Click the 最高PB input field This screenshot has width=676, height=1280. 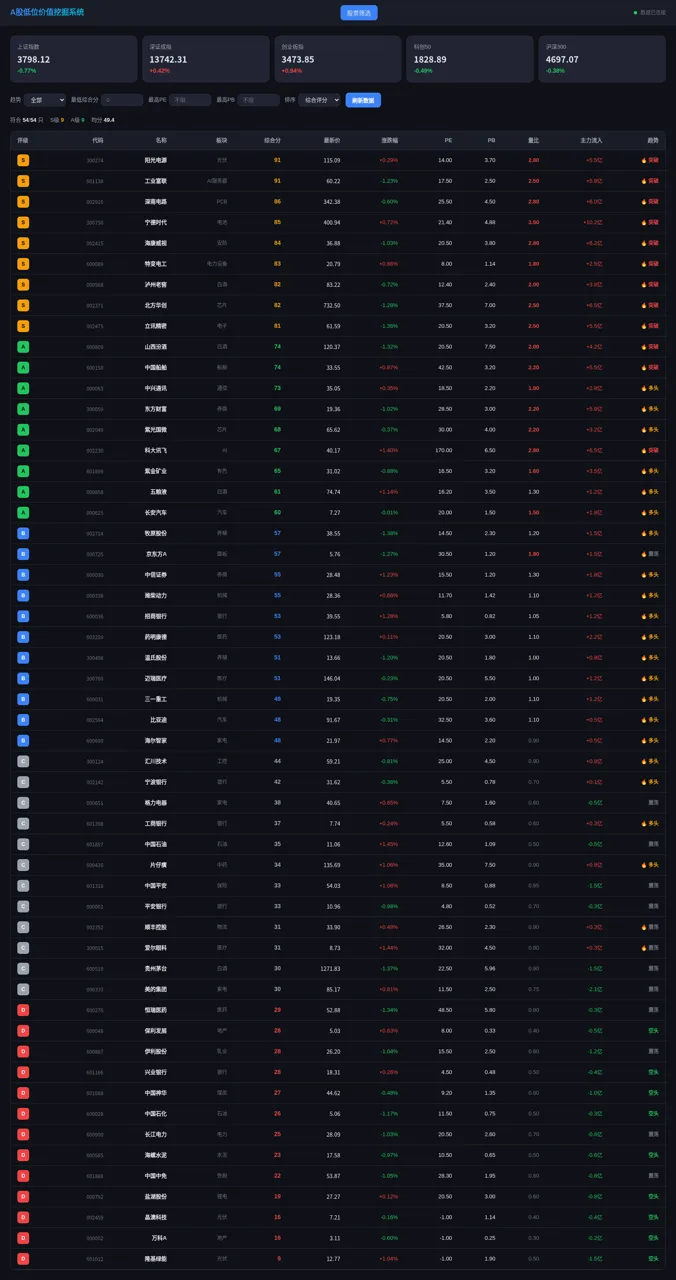click(259, 100)
